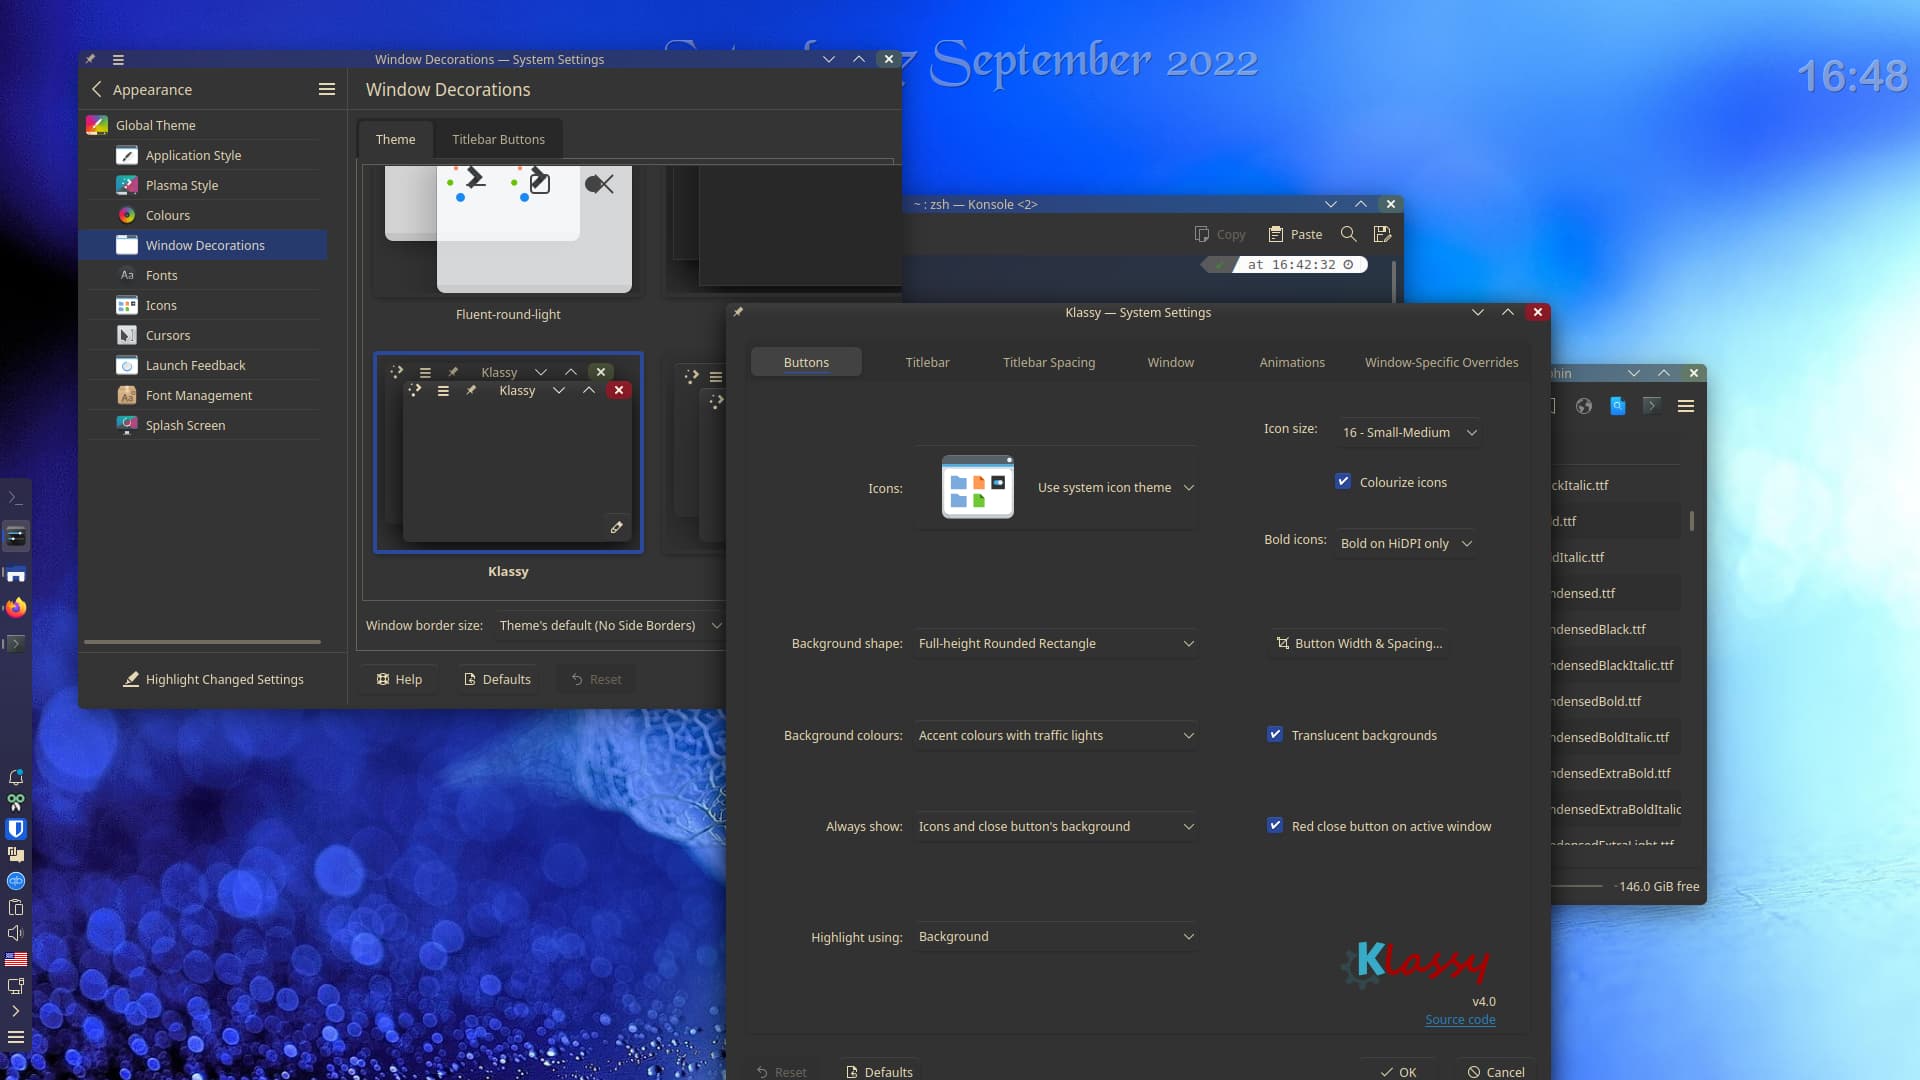
Task: Click the Copy button in Konsole toolbar
Action: click(1220, 234)
